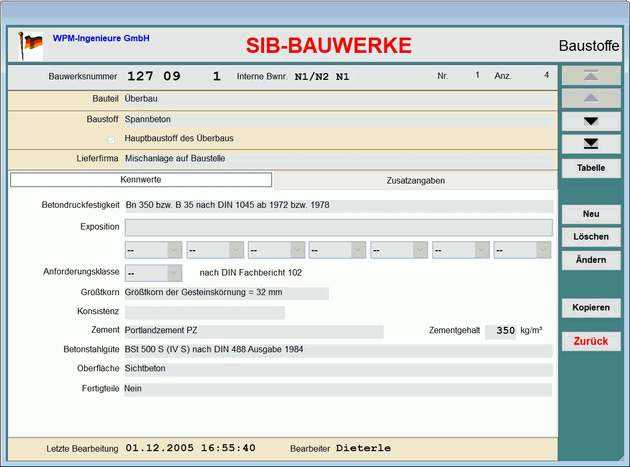
Task: Click Lieferfirma field Mischanlage auf Baustelle
Action: pyautogui.click(x=340, y=159)
